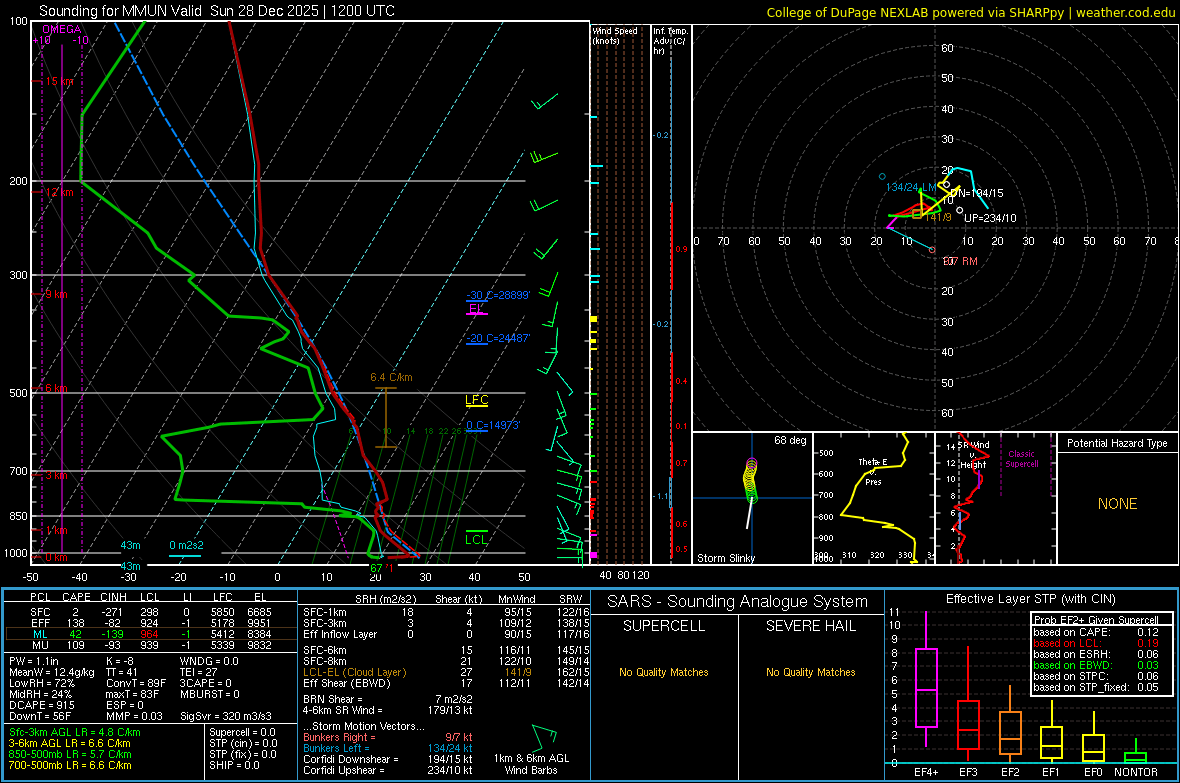
Task: Click the '0 m2s2' inflow label
Action: click(186, 545)
